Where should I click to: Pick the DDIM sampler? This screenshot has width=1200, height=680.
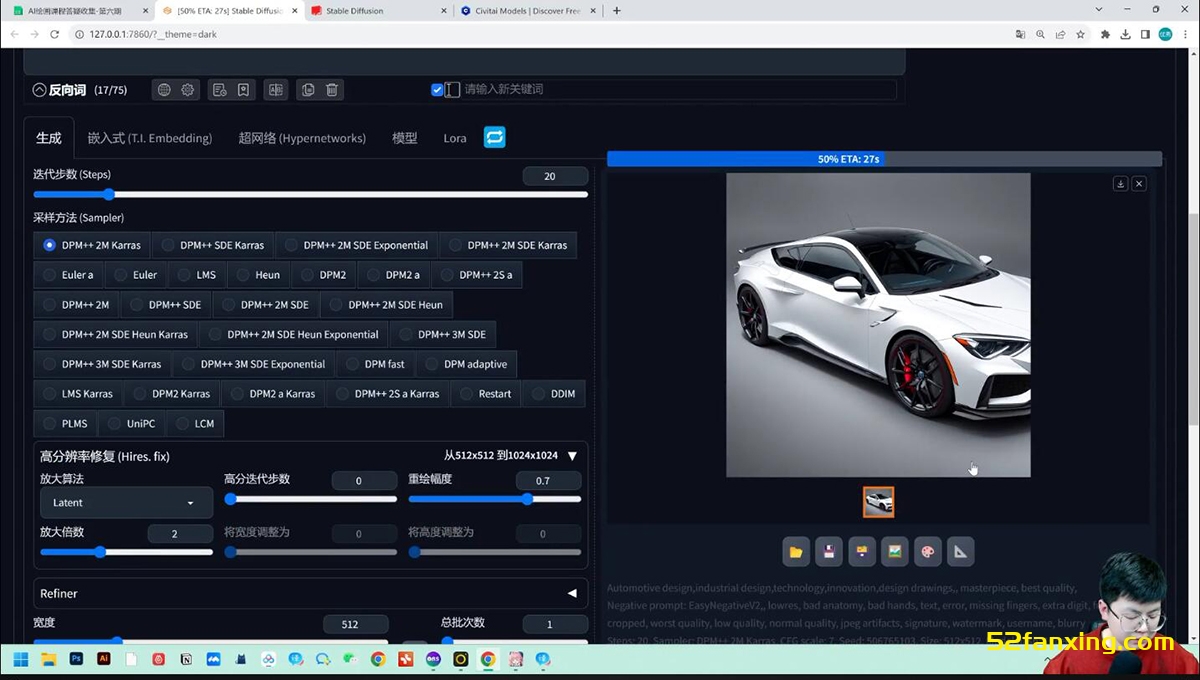click(x=554, y=394)
